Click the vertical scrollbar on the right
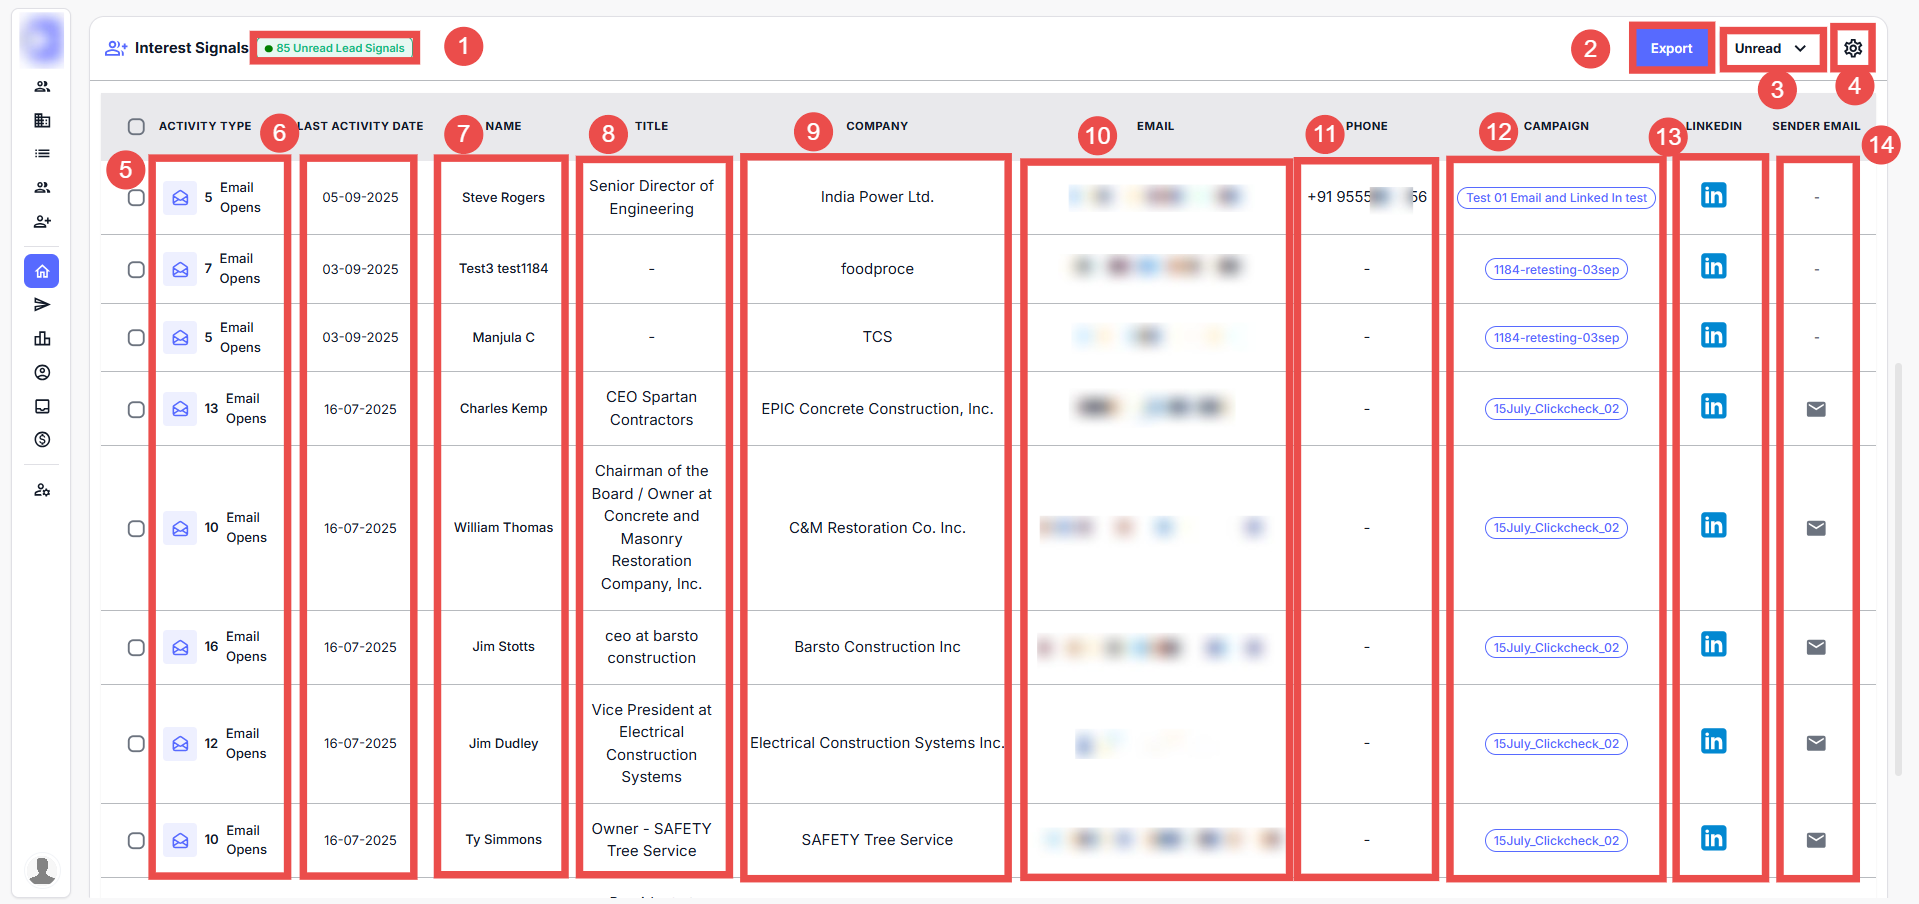This screenshot has width=1919, height=904. [x=1898, y=570]
